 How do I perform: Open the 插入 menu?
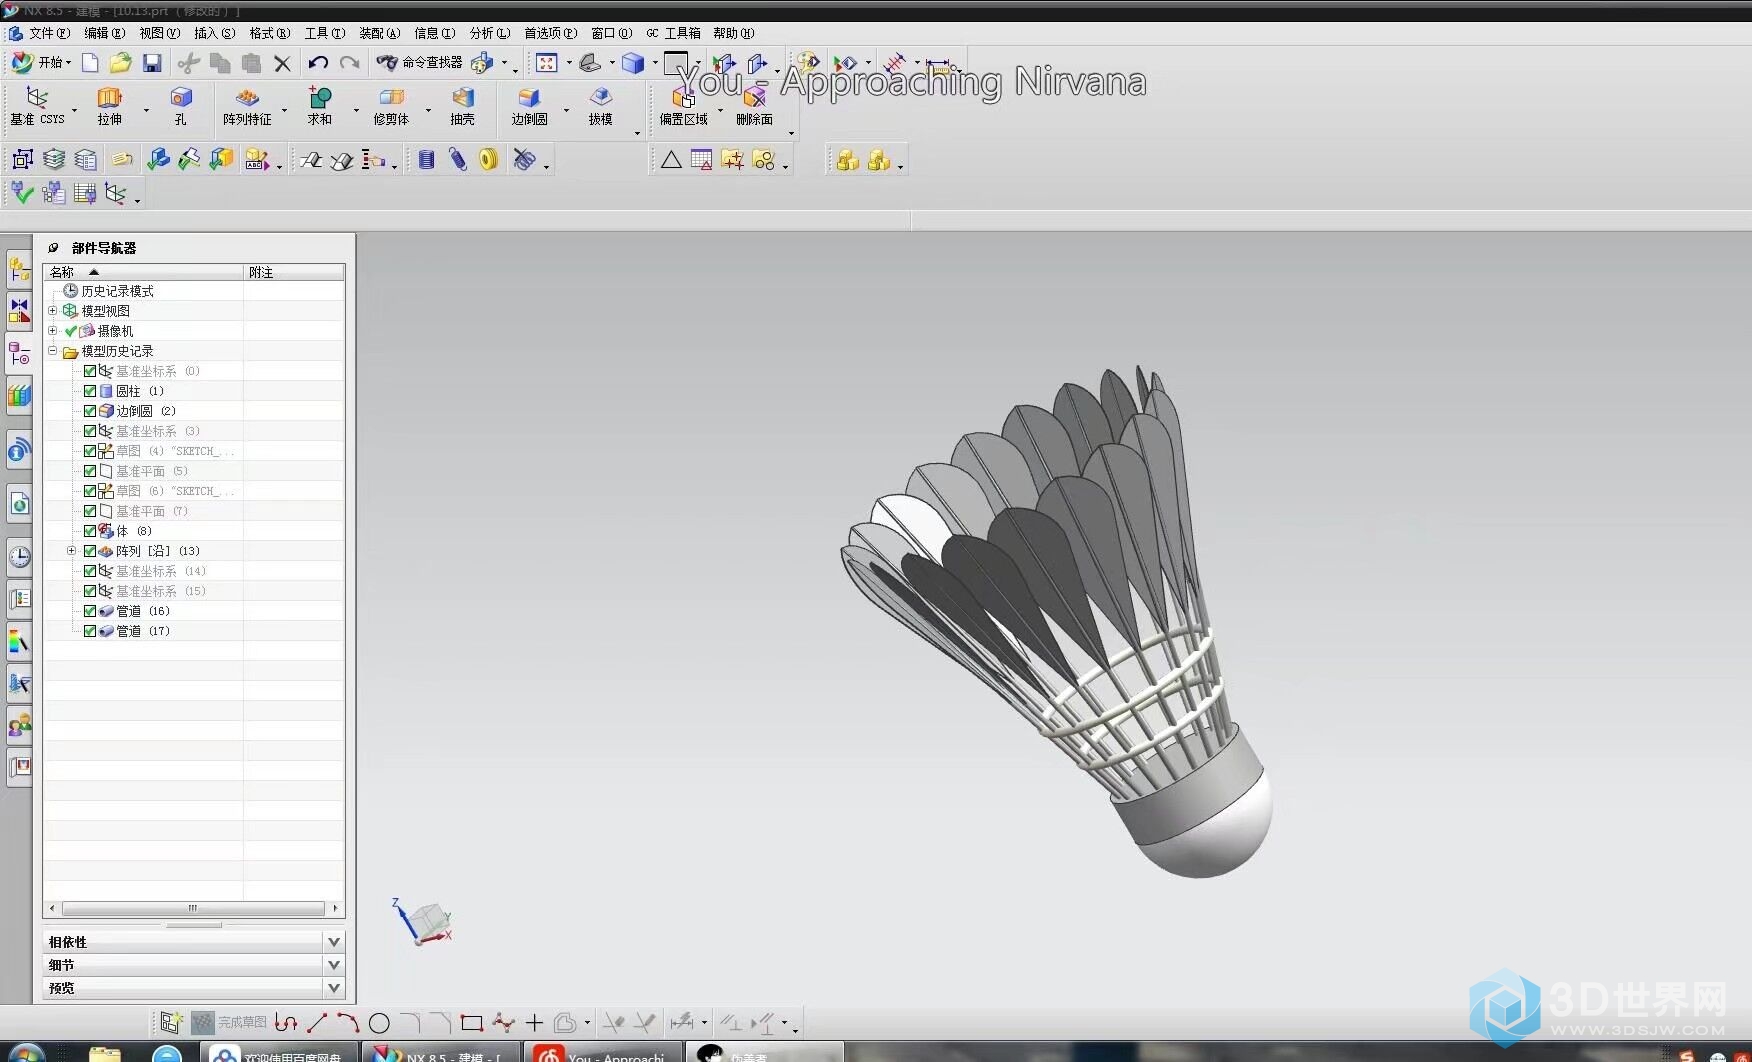[214, 33]
